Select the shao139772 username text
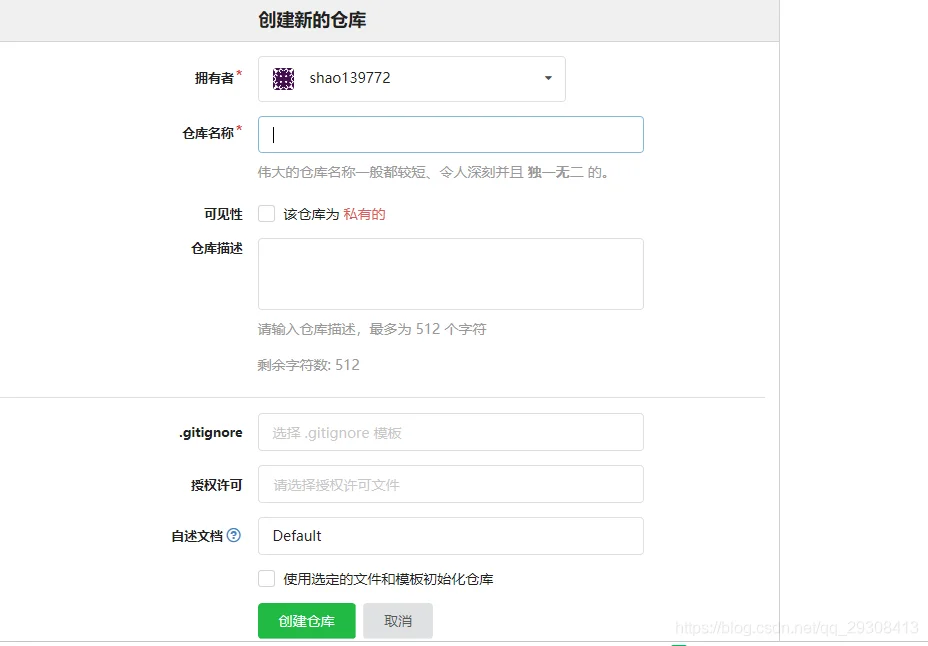 coord(350,78)
